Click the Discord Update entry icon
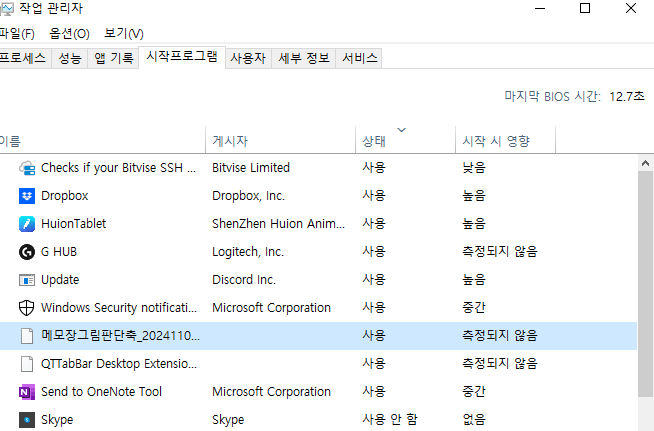654x431 pixels. (27, 280)
